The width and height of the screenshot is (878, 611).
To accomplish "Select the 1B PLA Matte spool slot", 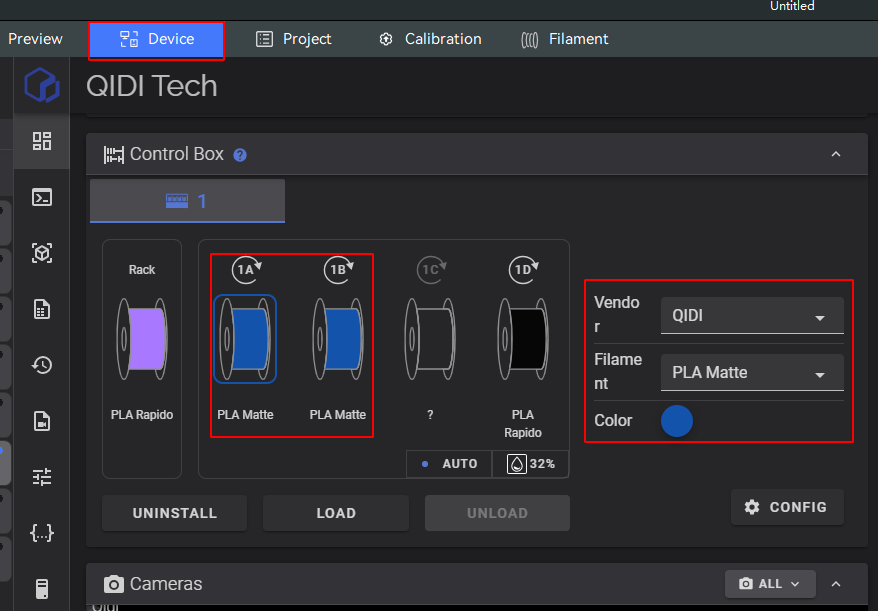I will [337, 339].
